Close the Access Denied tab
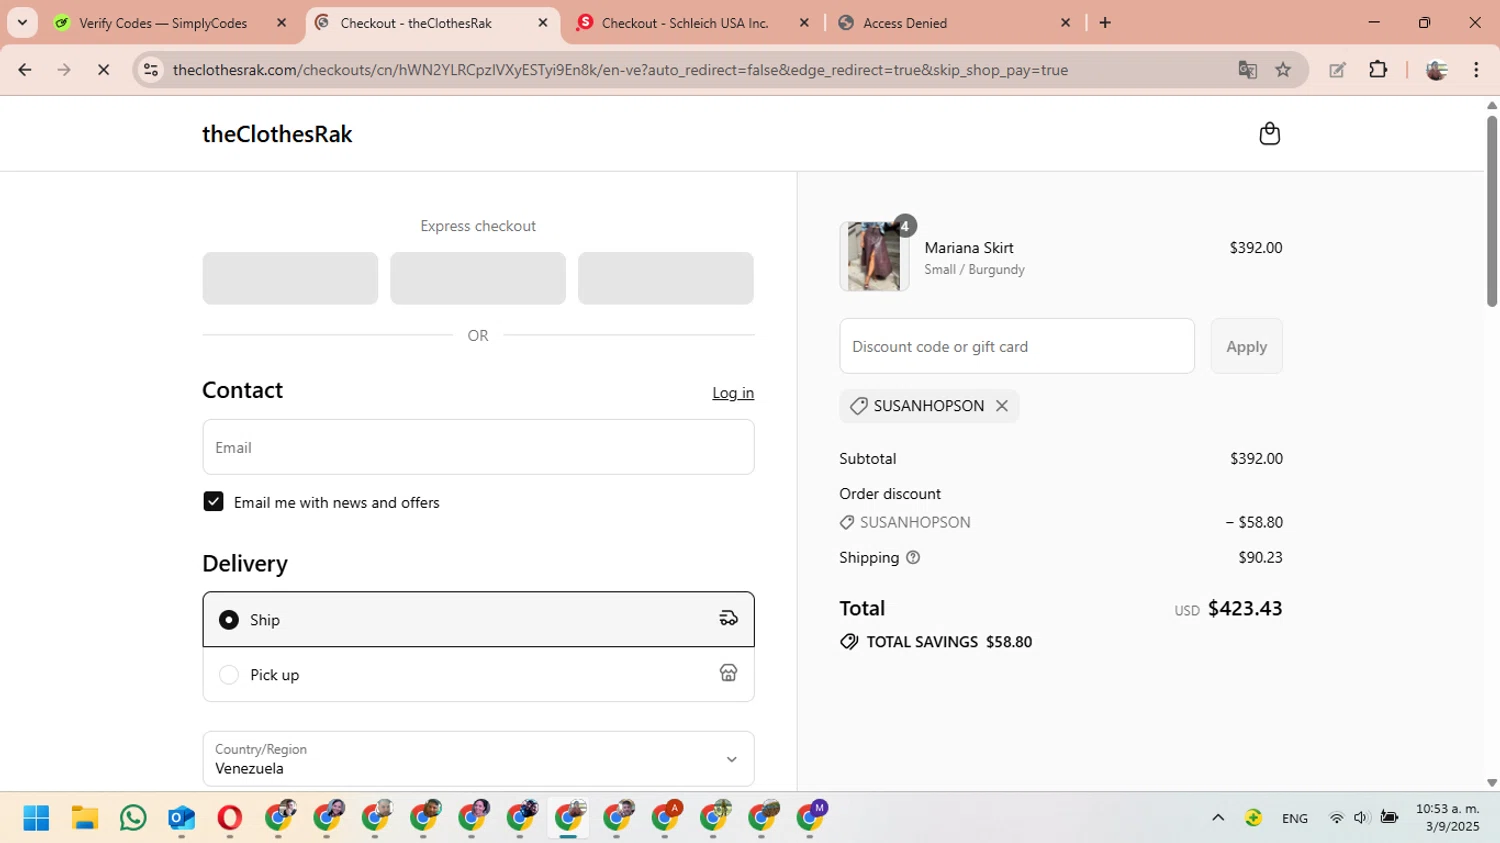The width and height of the screenshot is (1500, 843). click(1065, 23)
